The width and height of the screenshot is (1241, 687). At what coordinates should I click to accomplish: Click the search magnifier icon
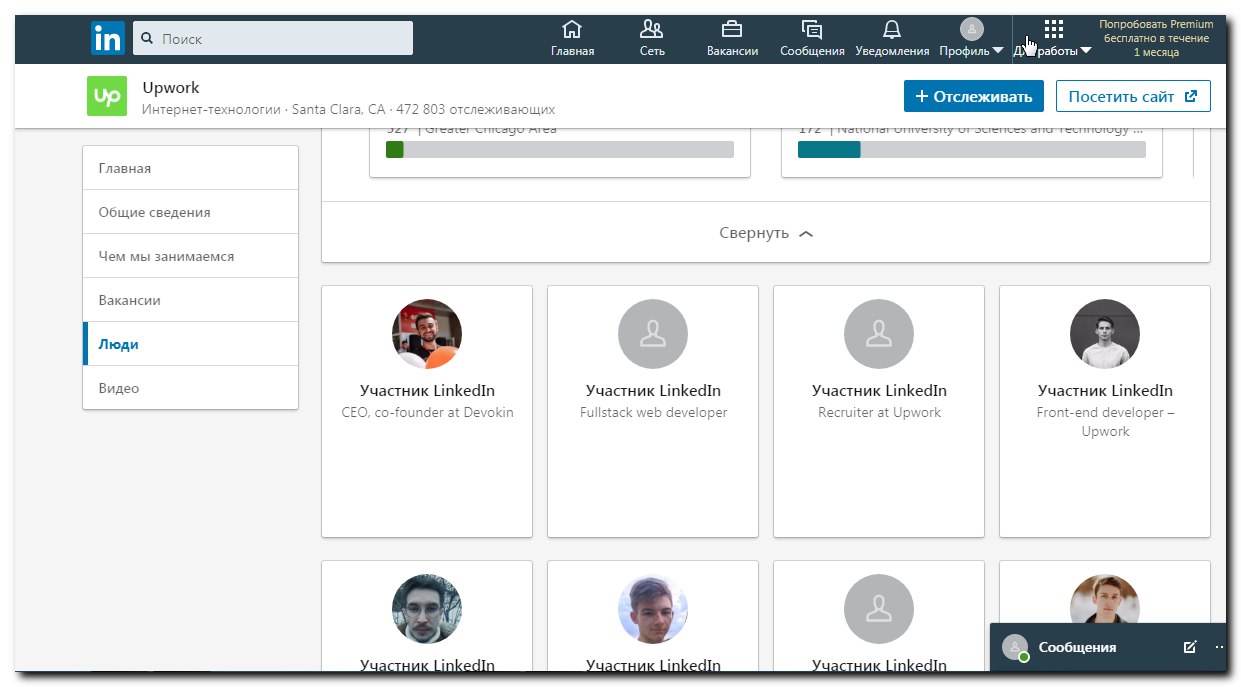[147, 39]
